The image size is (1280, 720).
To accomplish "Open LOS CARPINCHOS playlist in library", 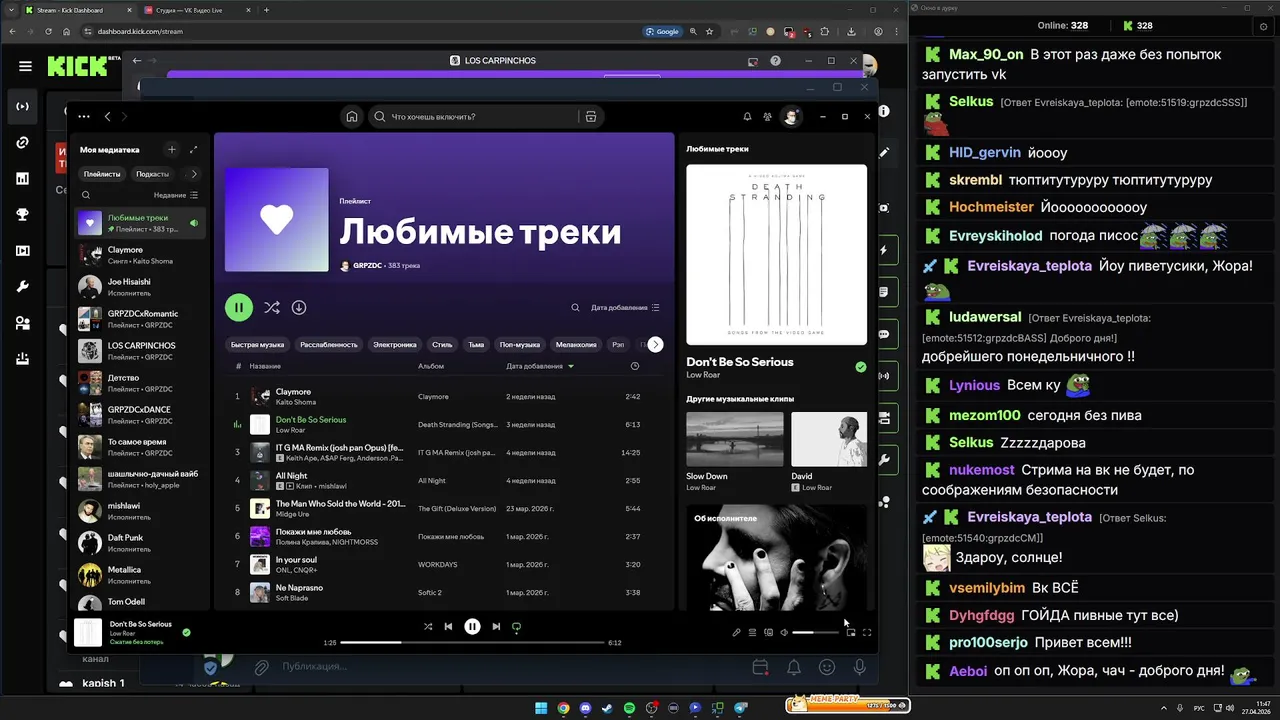I will click(x=141, y=351).
